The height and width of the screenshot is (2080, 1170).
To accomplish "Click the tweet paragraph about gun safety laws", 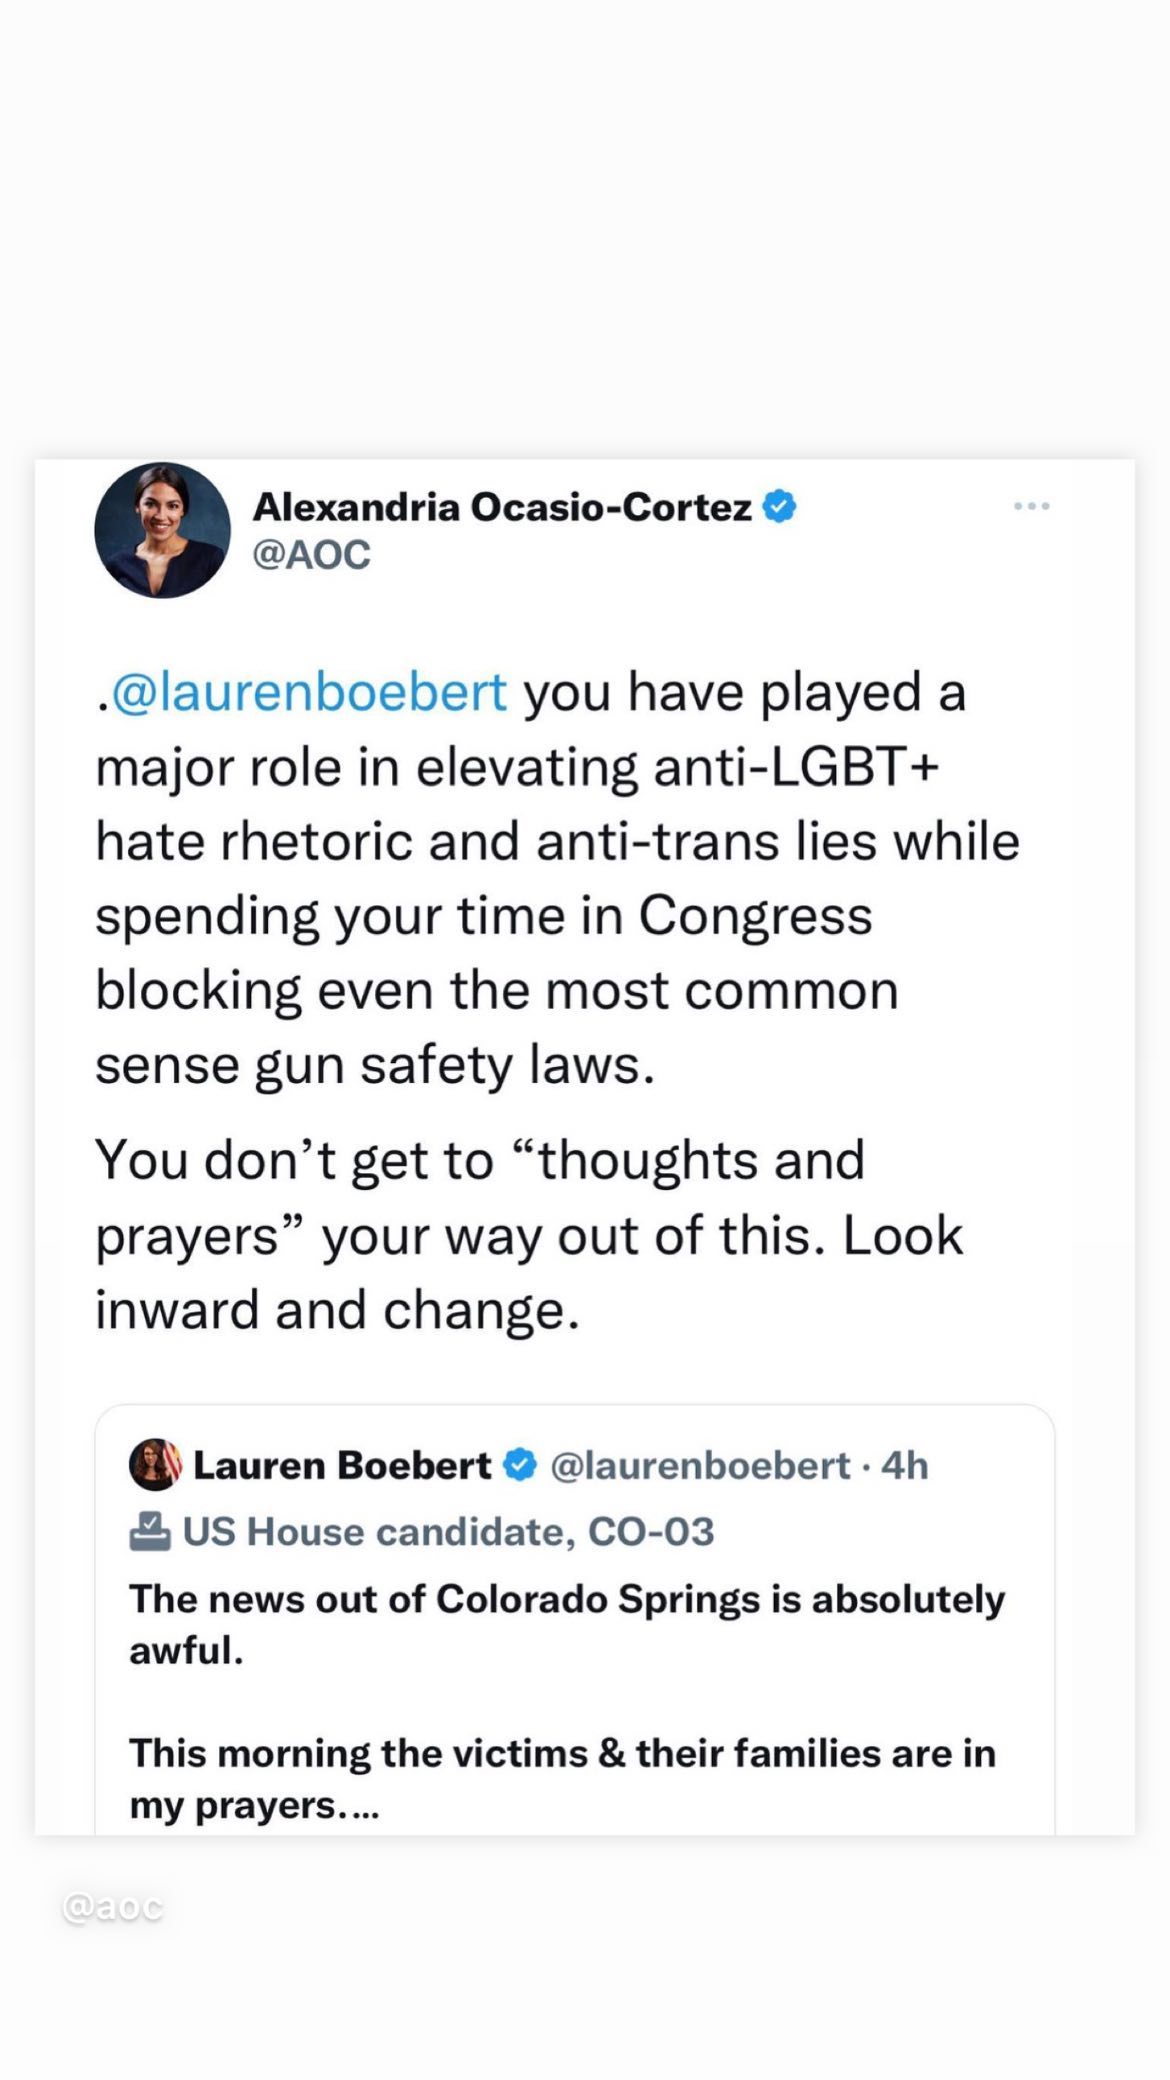I will 557,878.
